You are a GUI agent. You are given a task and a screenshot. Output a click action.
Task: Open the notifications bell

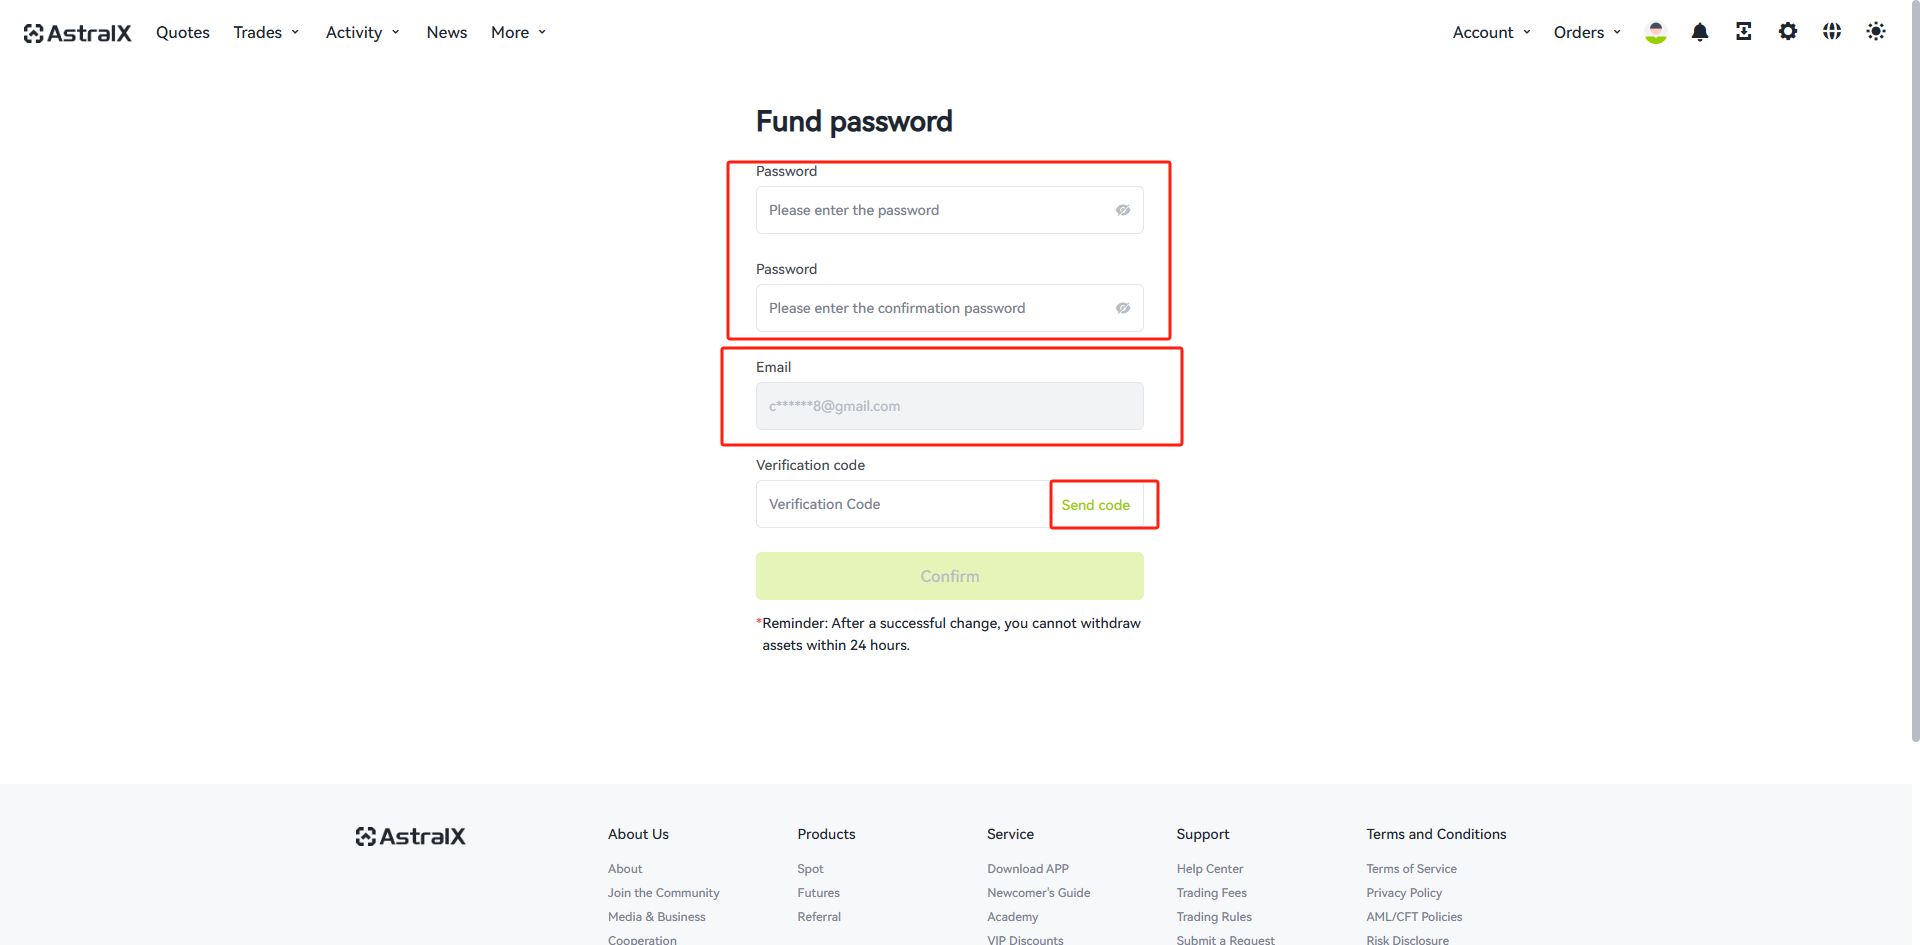point(1700,32)
